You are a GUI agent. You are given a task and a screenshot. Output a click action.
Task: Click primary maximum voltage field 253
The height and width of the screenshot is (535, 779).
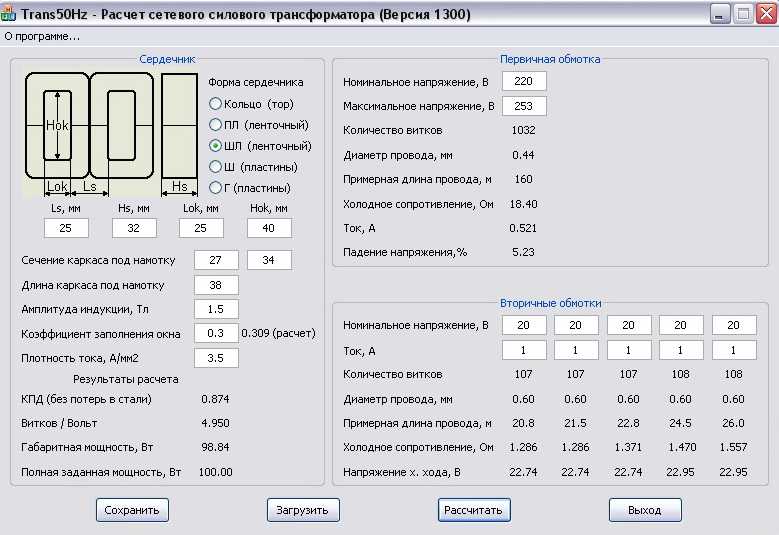(524, 106)
